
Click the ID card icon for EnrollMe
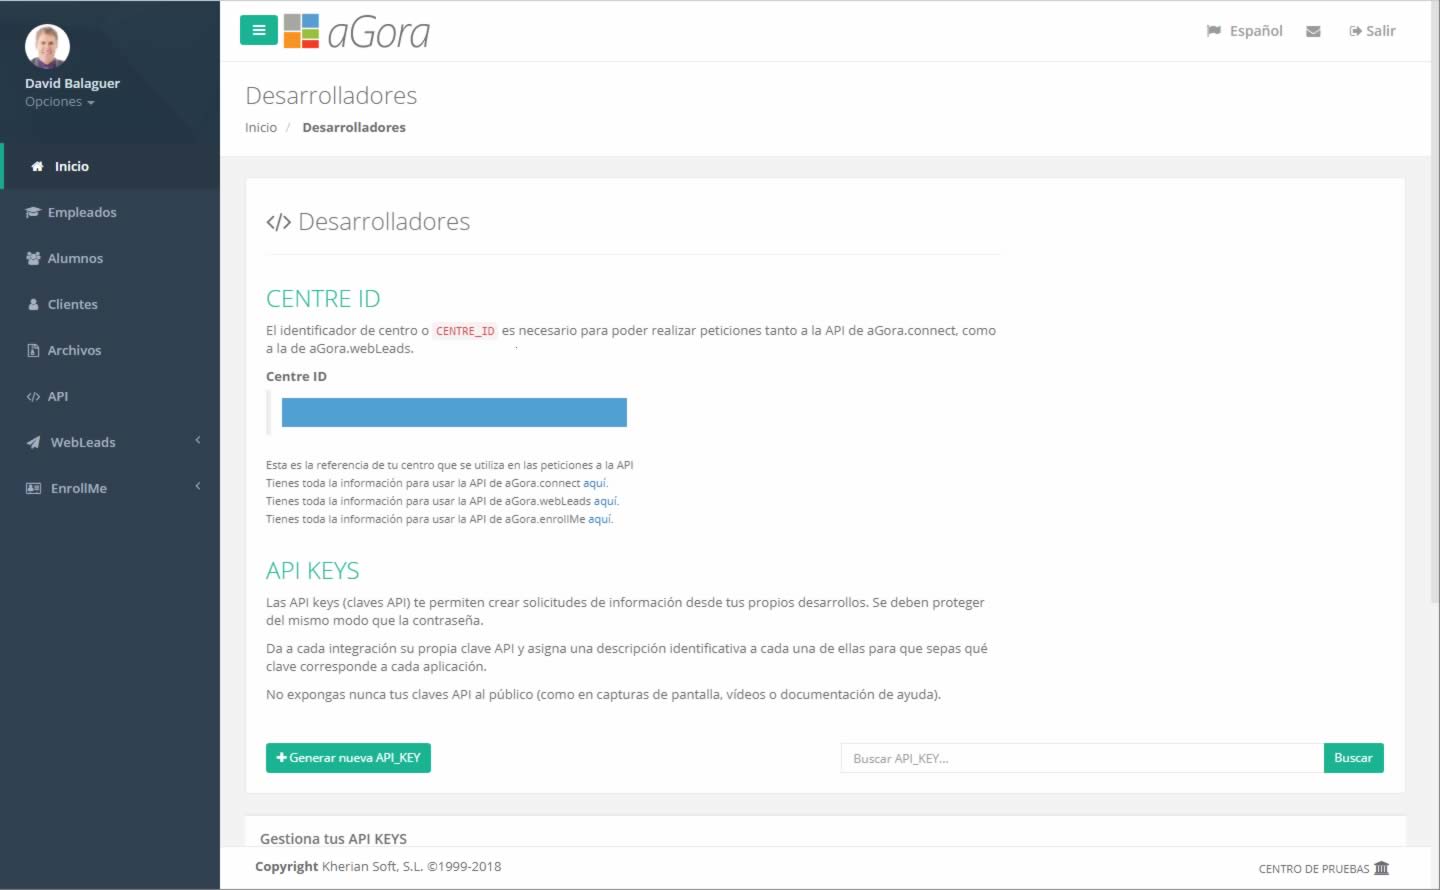point(34,488)
